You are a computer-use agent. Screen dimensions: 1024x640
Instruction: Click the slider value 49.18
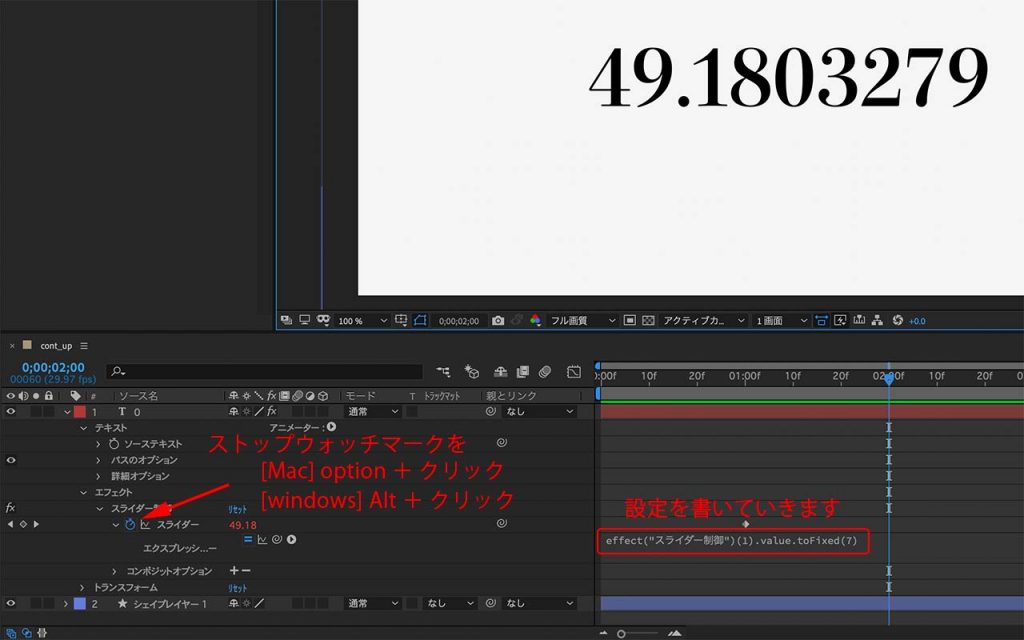(243, 525)
